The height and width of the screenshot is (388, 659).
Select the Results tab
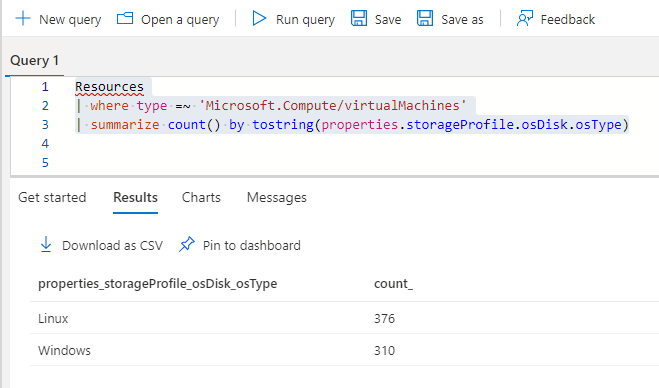[x=135, y=198]
